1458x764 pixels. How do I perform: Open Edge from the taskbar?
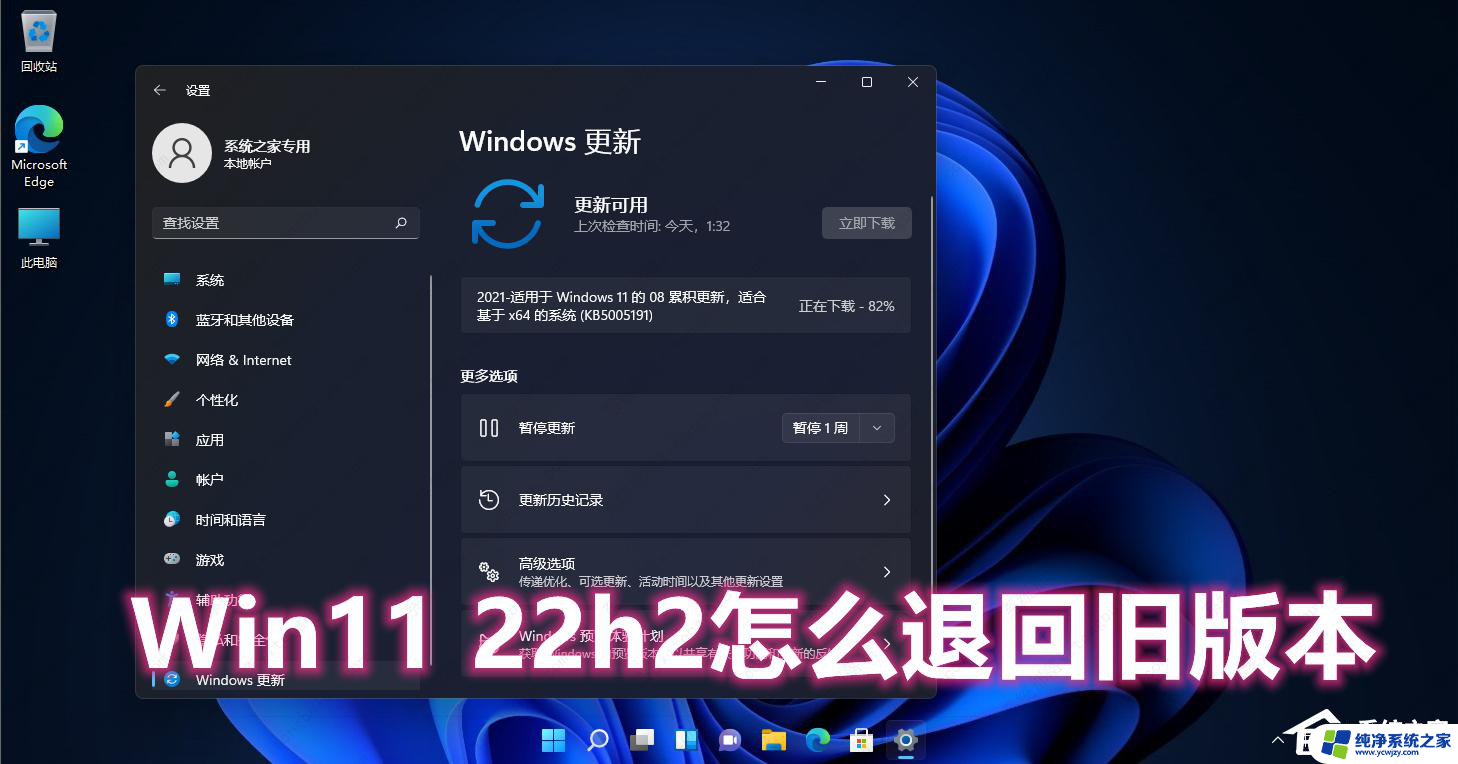(818, 740)
